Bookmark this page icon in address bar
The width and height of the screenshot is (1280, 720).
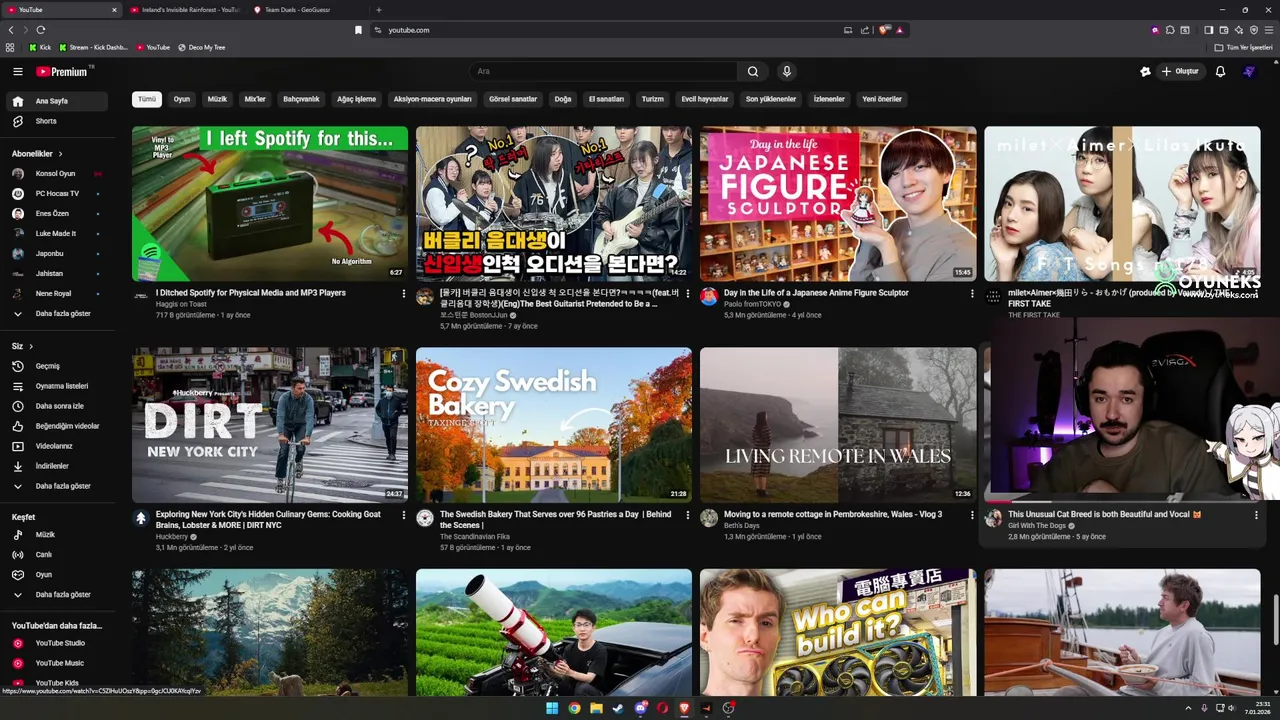point(358,30)
